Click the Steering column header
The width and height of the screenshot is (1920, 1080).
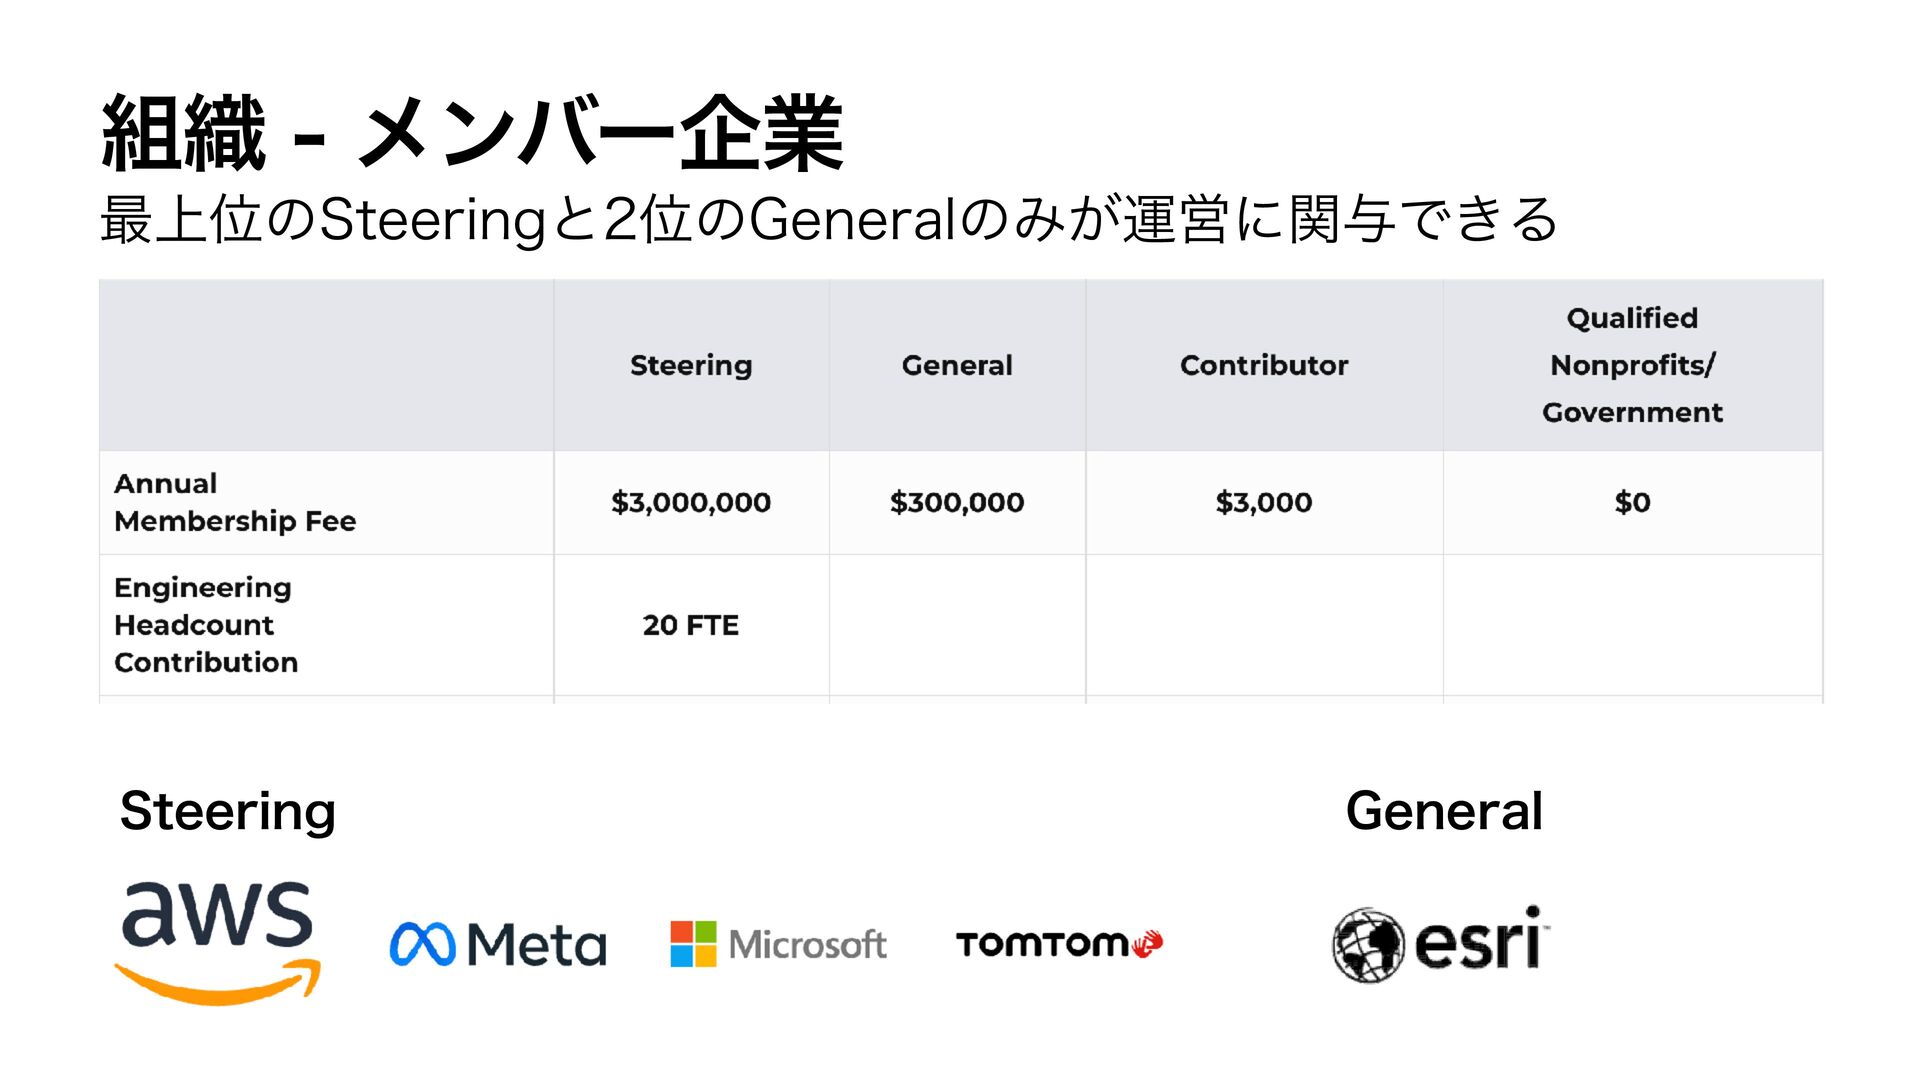pyautogui.click(x=691, y=365)
